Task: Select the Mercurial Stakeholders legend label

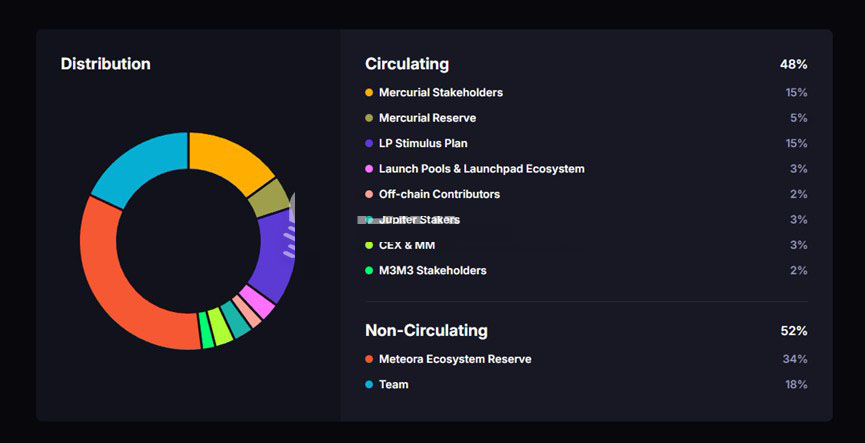Action: (440, 93)
